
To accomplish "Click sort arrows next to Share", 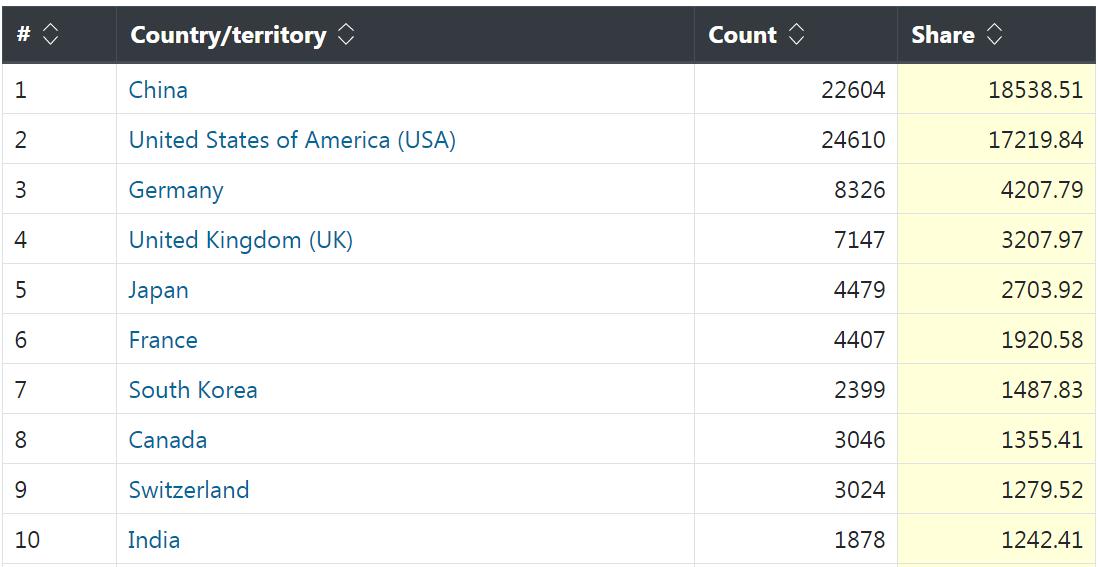I will (994, 35).
